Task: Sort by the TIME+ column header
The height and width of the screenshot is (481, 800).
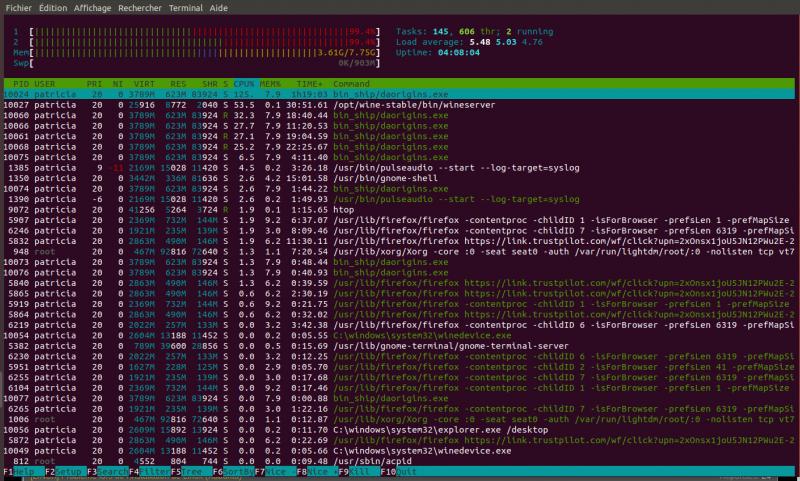Action: coord(309,84)
